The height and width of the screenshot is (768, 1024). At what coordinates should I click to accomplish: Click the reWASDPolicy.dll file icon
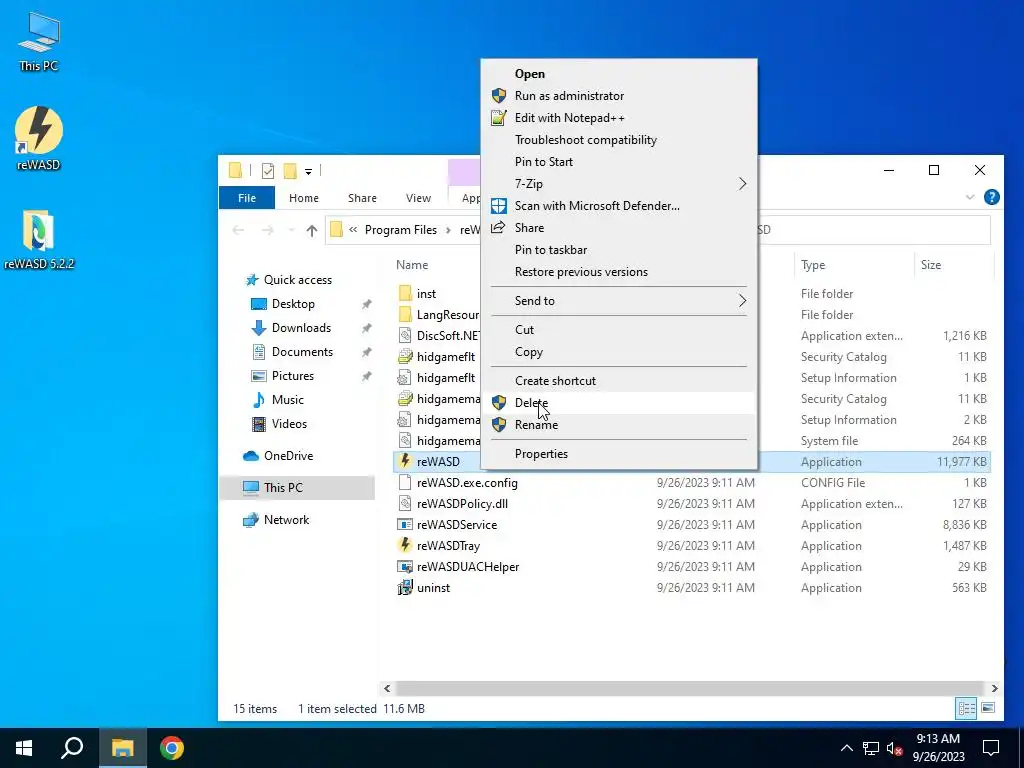click(405, 504)
